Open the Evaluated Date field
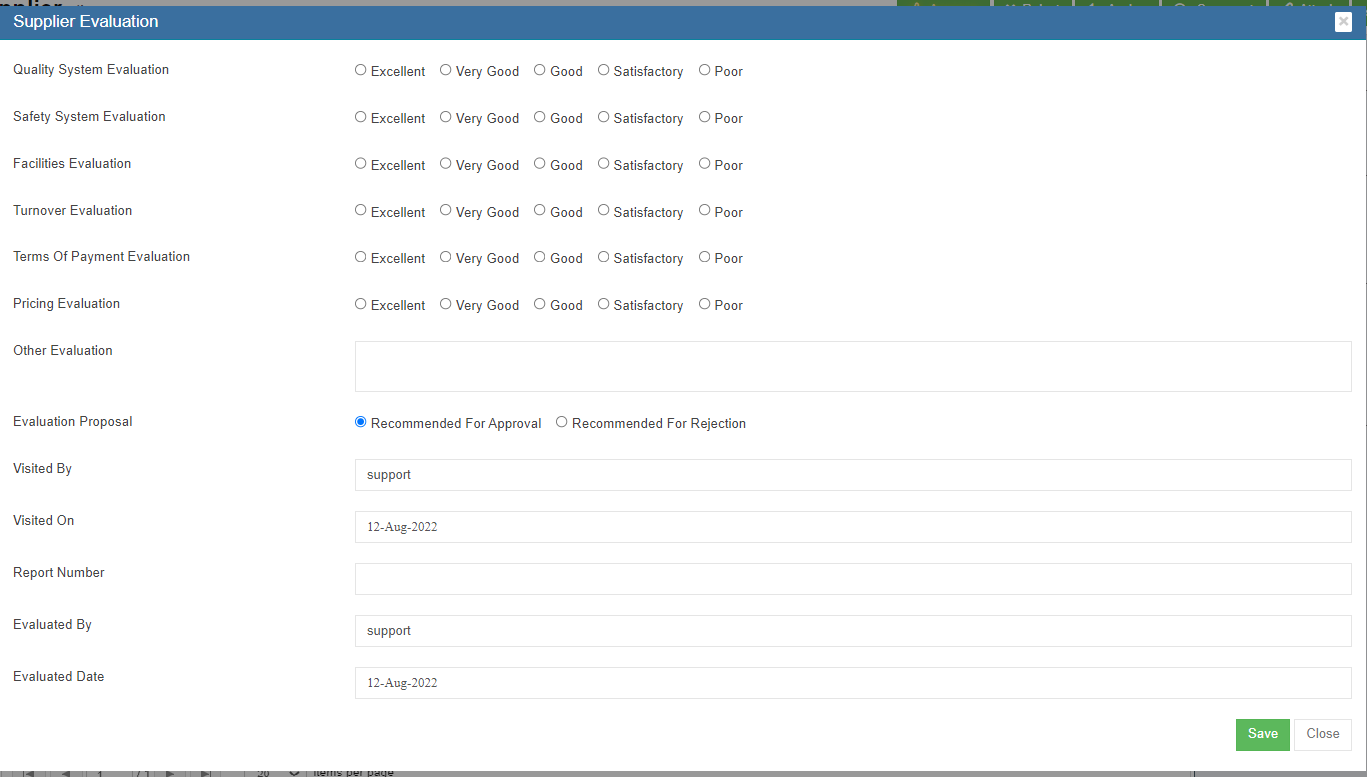The width and height of the screenshot is (1367, 777). coord(852,683)
